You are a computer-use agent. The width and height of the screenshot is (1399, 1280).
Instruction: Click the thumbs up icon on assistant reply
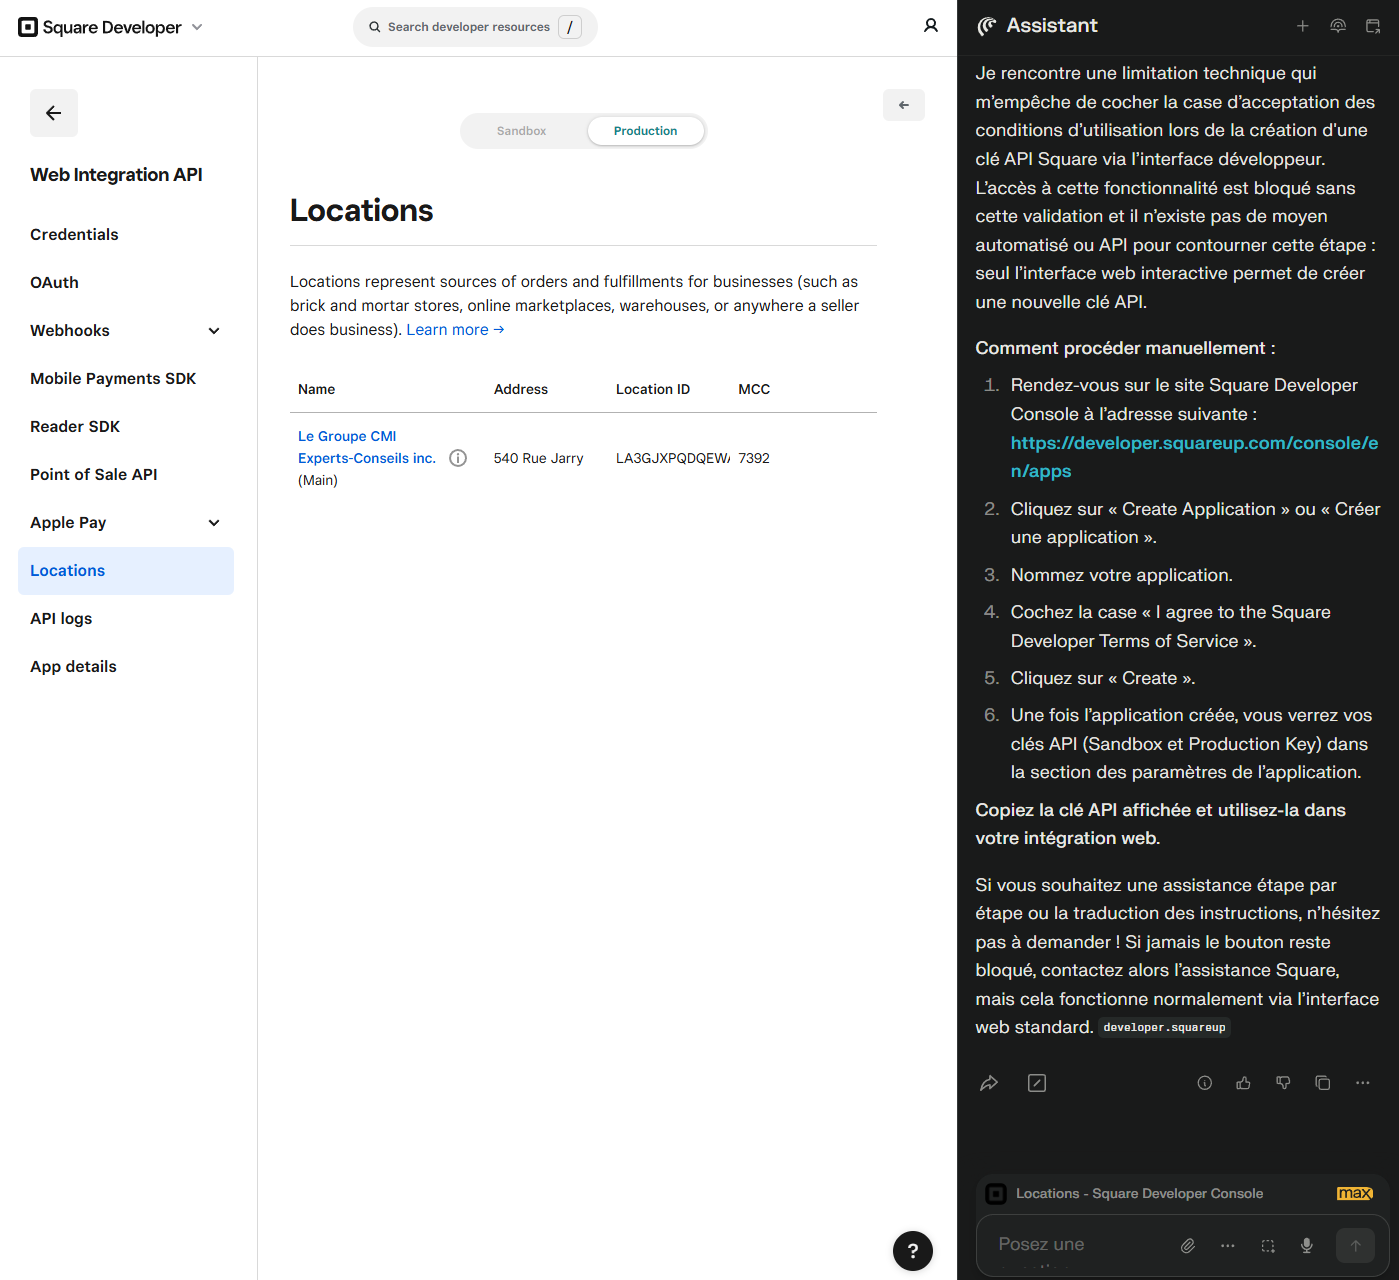pos(1243,1083)
